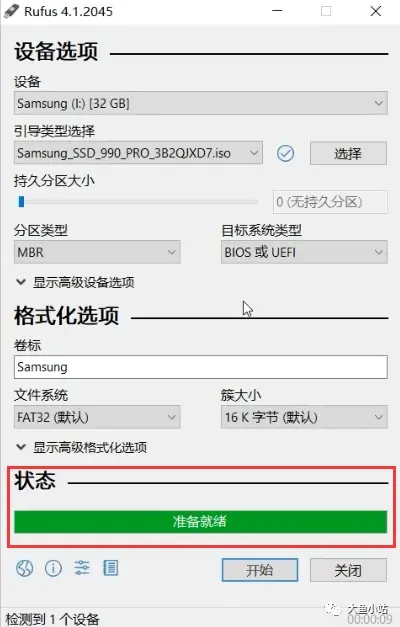Show the log window icon
The width and height of the screenshot is (400, 627).
tap(111, 568)
